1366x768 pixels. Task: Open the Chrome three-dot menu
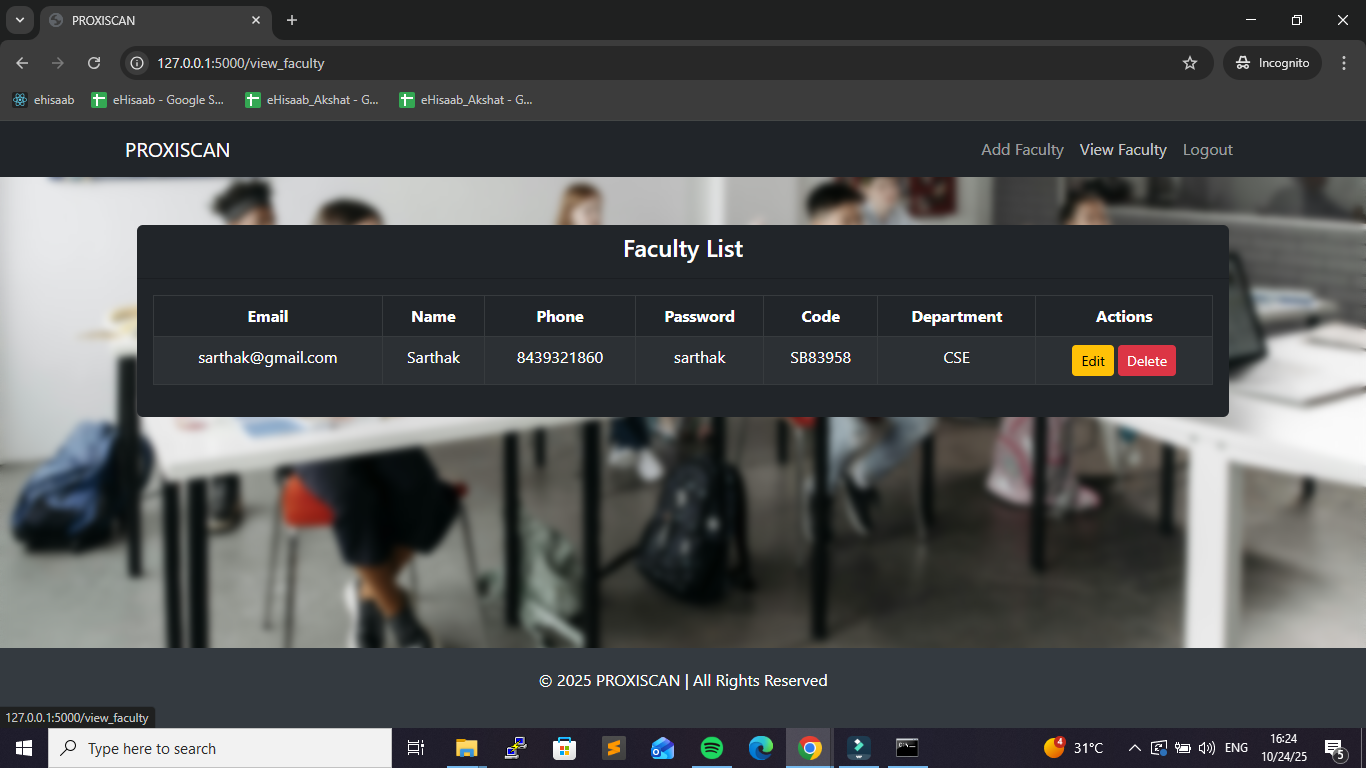point(1343,63)
